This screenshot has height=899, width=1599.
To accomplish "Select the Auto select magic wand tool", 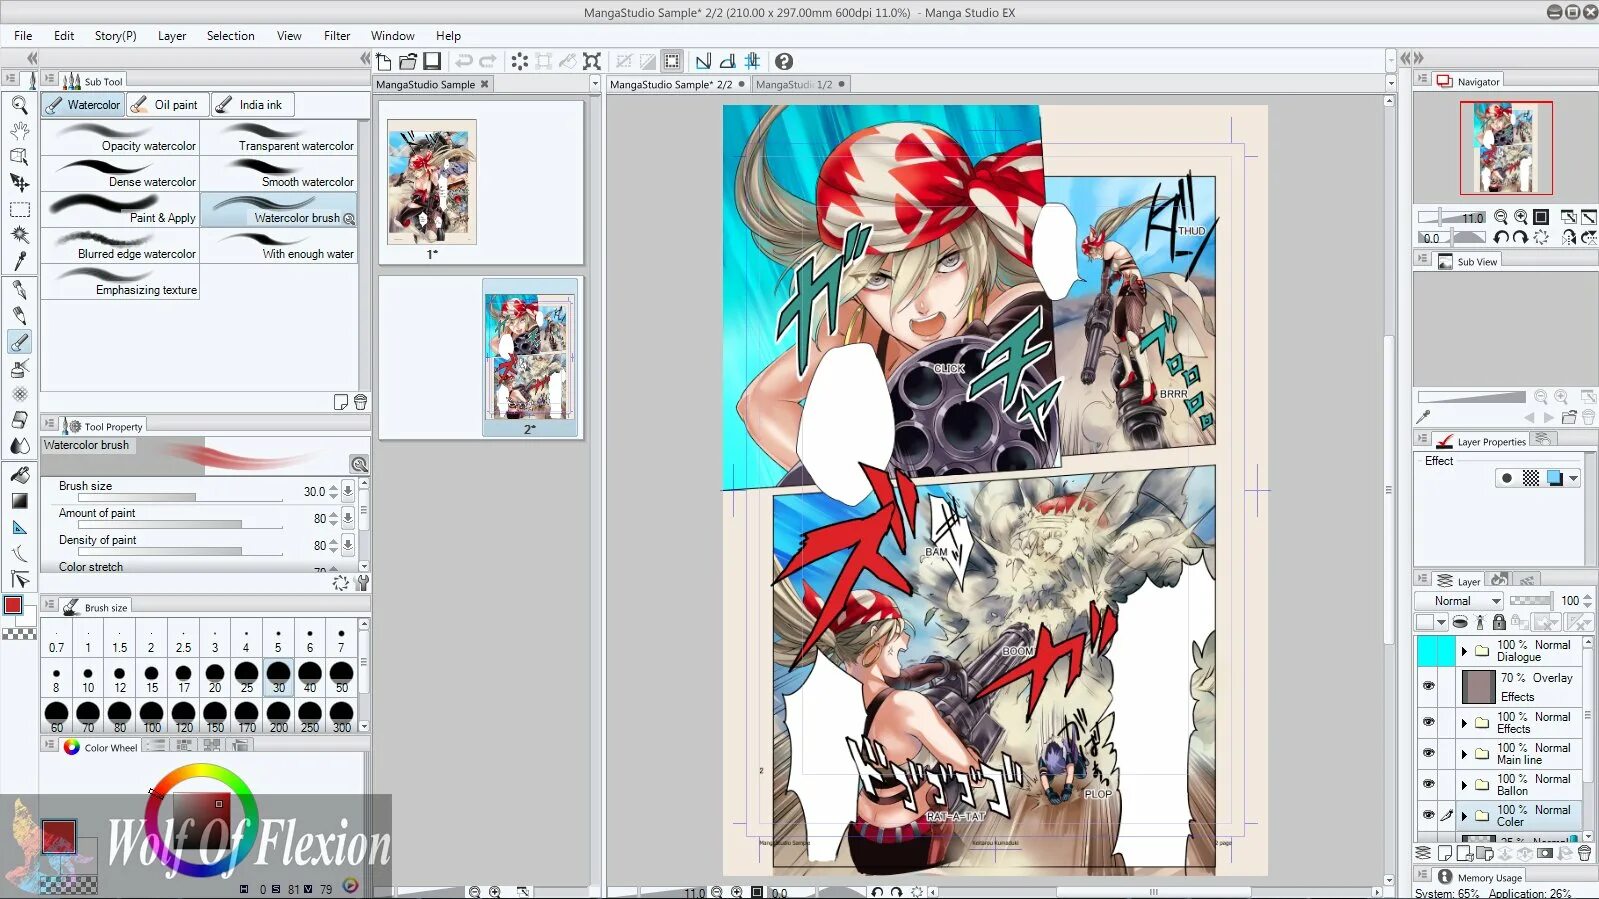I will click(19, 235).
